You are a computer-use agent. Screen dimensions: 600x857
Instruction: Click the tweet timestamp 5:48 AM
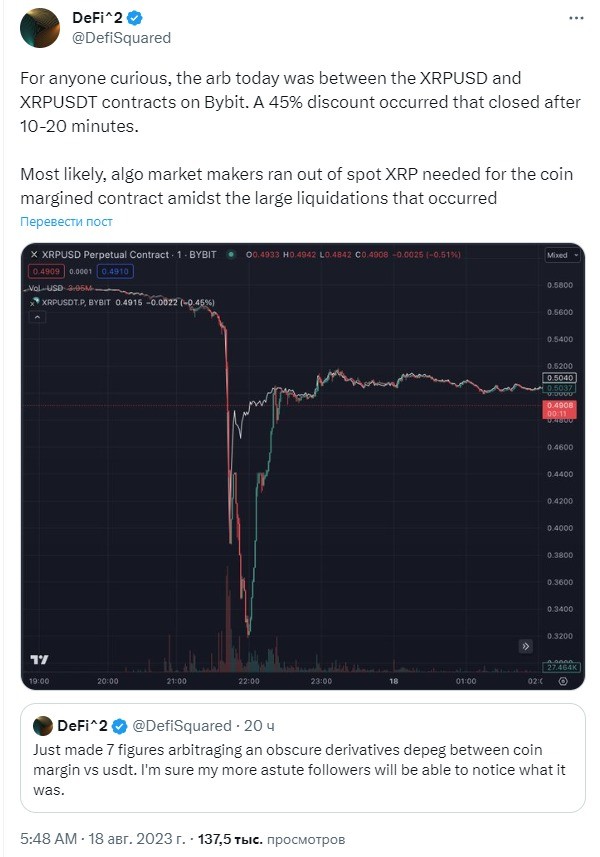pos(48,838)
